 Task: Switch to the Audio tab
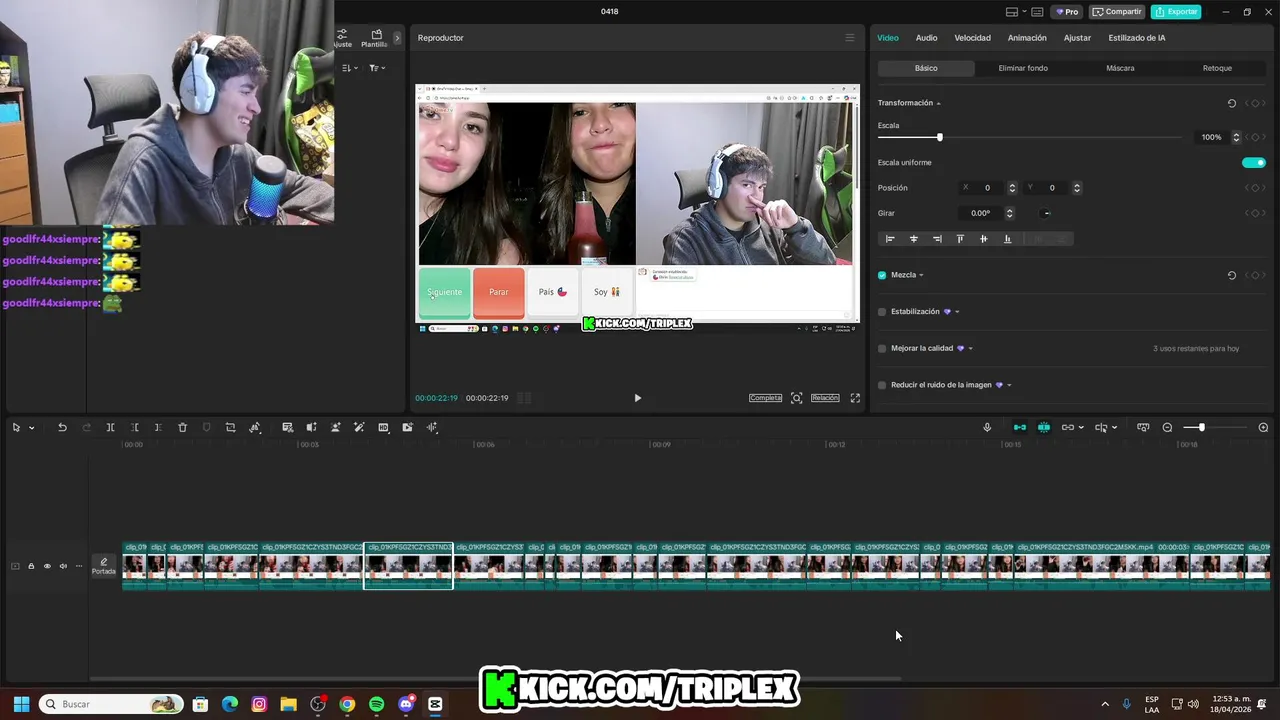926,38
